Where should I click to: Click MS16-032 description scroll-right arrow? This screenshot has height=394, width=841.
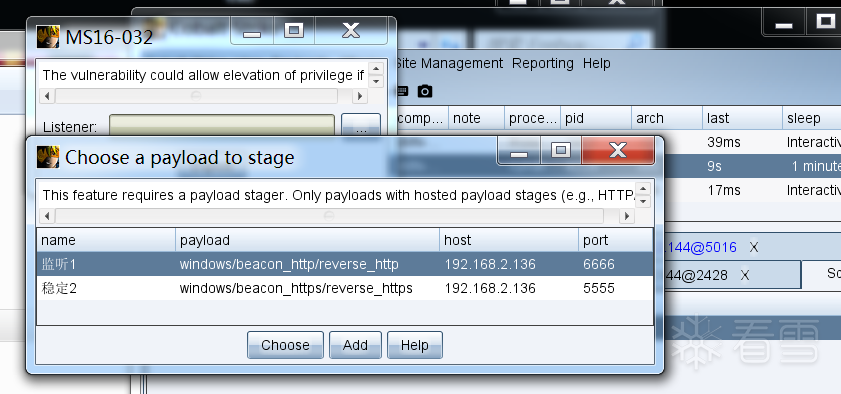click(x=360, y=96)
